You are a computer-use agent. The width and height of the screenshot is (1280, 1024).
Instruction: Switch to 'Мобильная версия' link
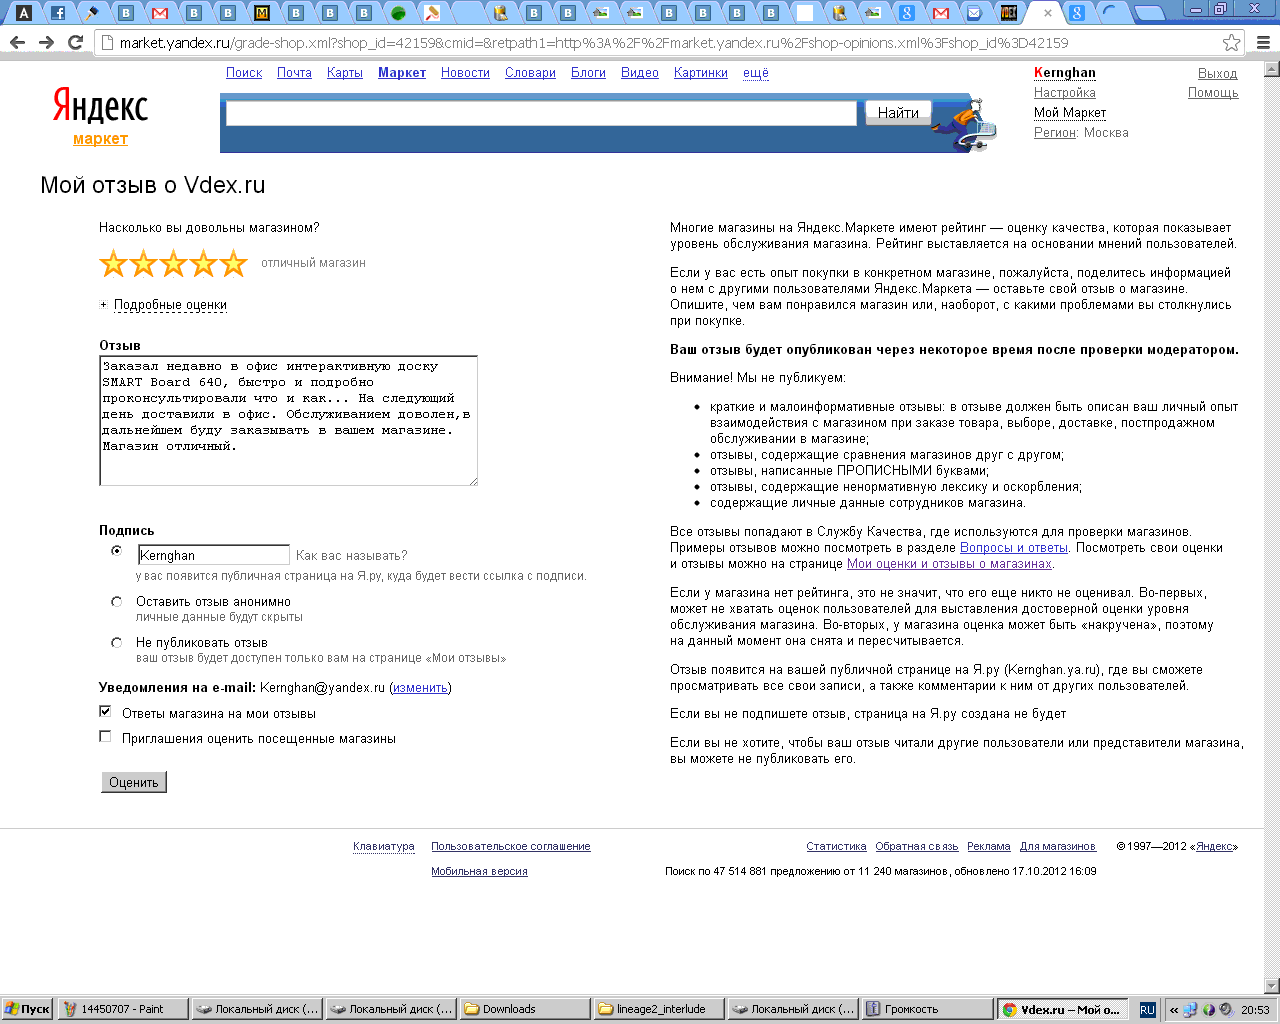click(479, 872)
